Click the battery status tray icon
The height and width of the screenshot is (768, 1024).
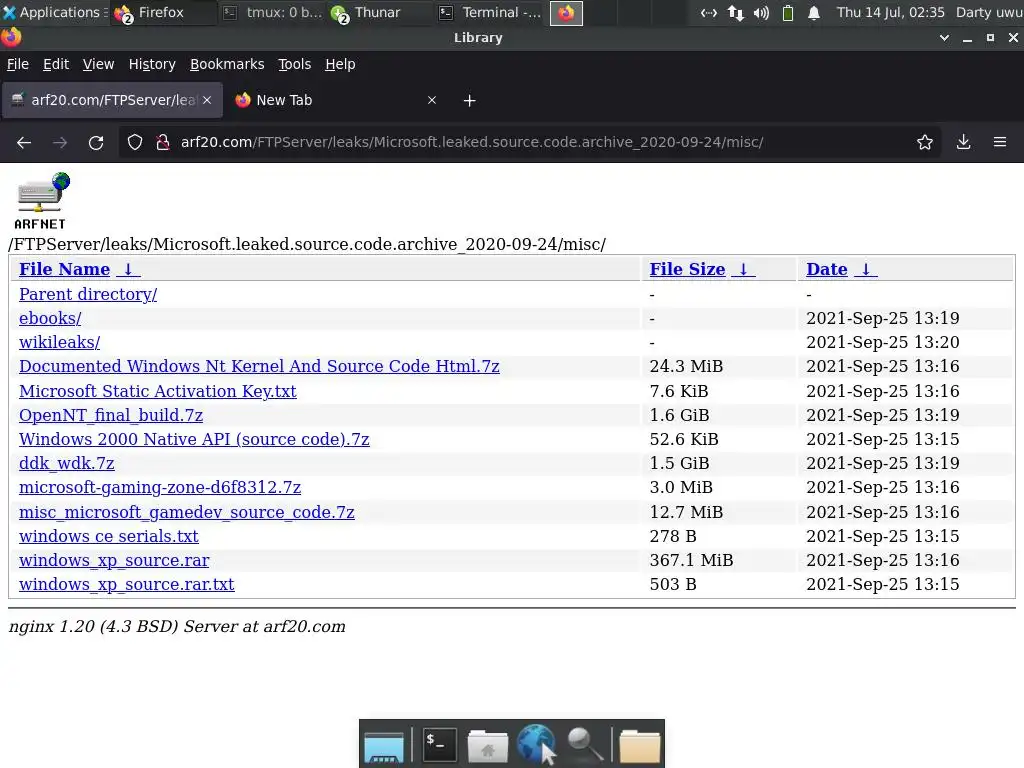pos(788,12)
